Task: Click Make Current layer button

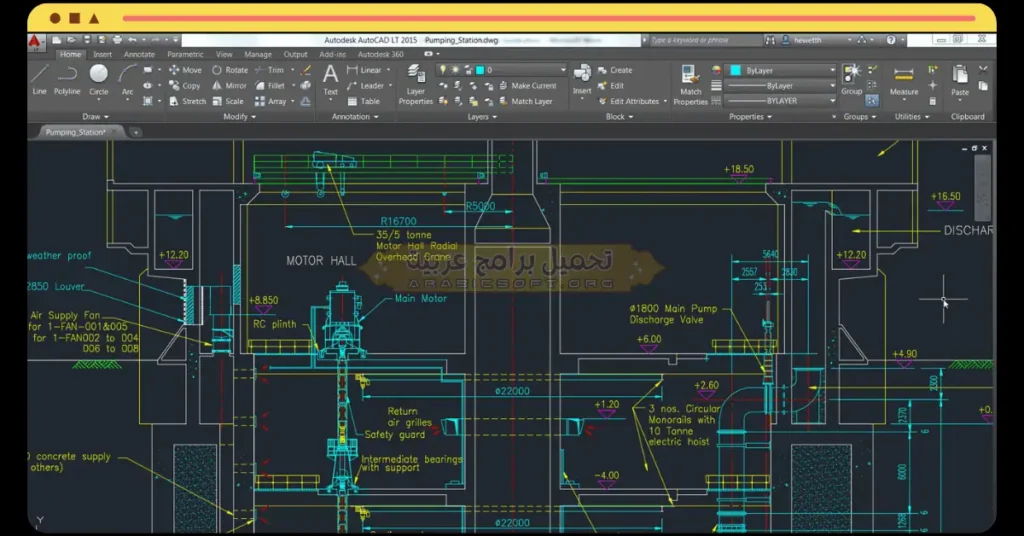Action: pos(528,86)
